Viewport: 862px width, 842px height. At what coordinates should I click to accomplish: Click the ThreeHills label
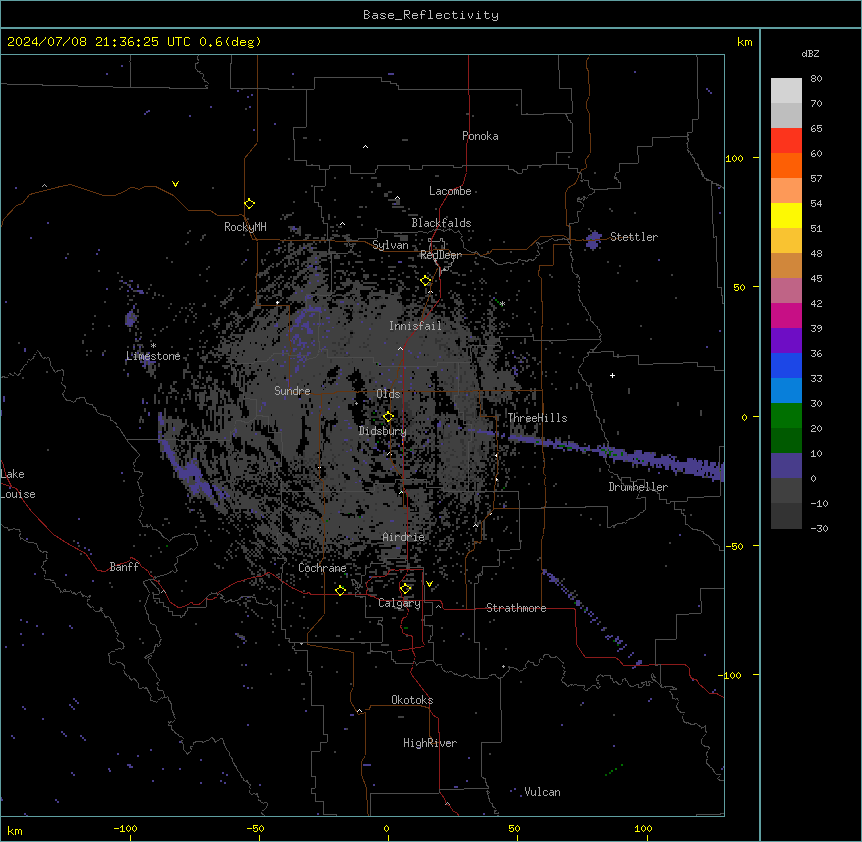(537, 418)
